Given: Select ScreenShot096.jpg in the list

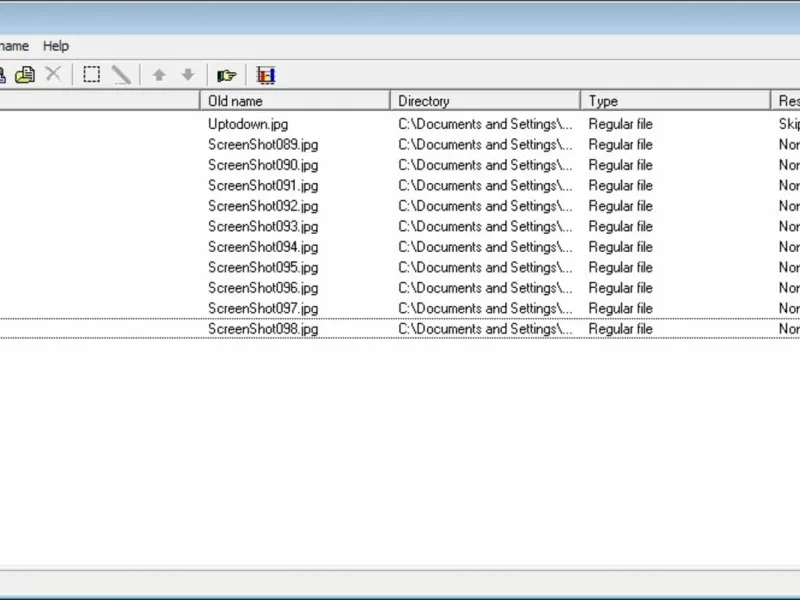Looking at the screenshot, I should click(263, 288).
